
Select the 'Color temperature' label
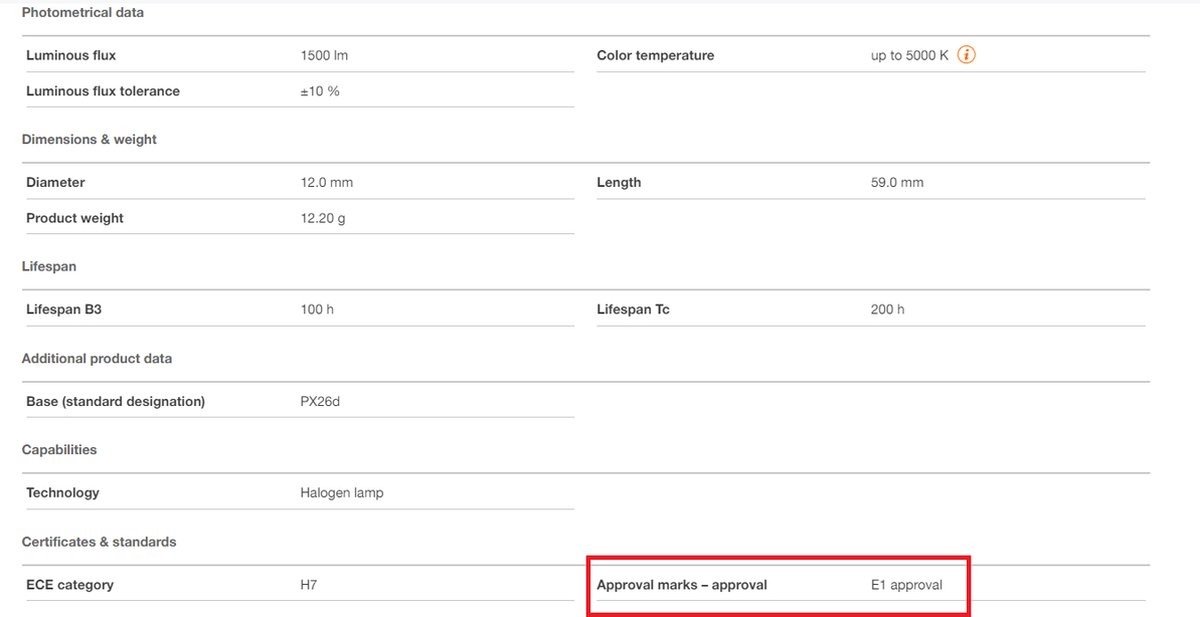655,56
